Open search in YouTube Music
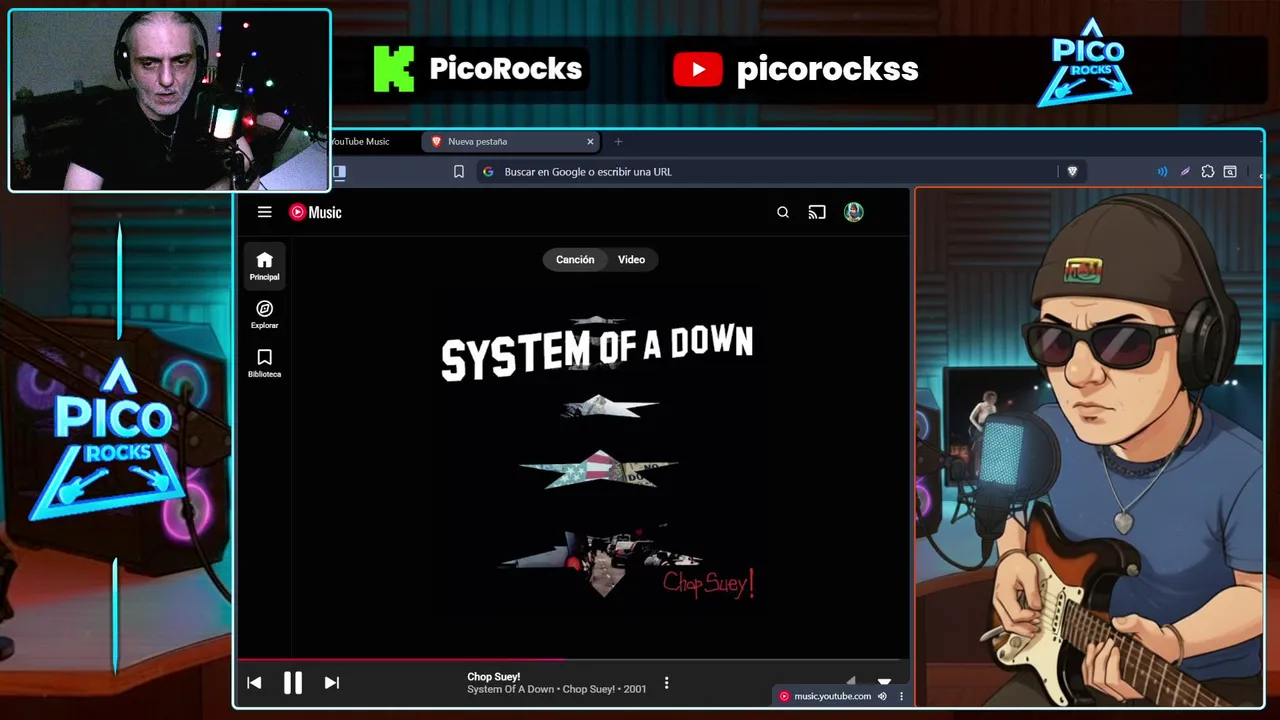Screen dimensions: 1280x720 pyautogui.click(x=783, y=212)
